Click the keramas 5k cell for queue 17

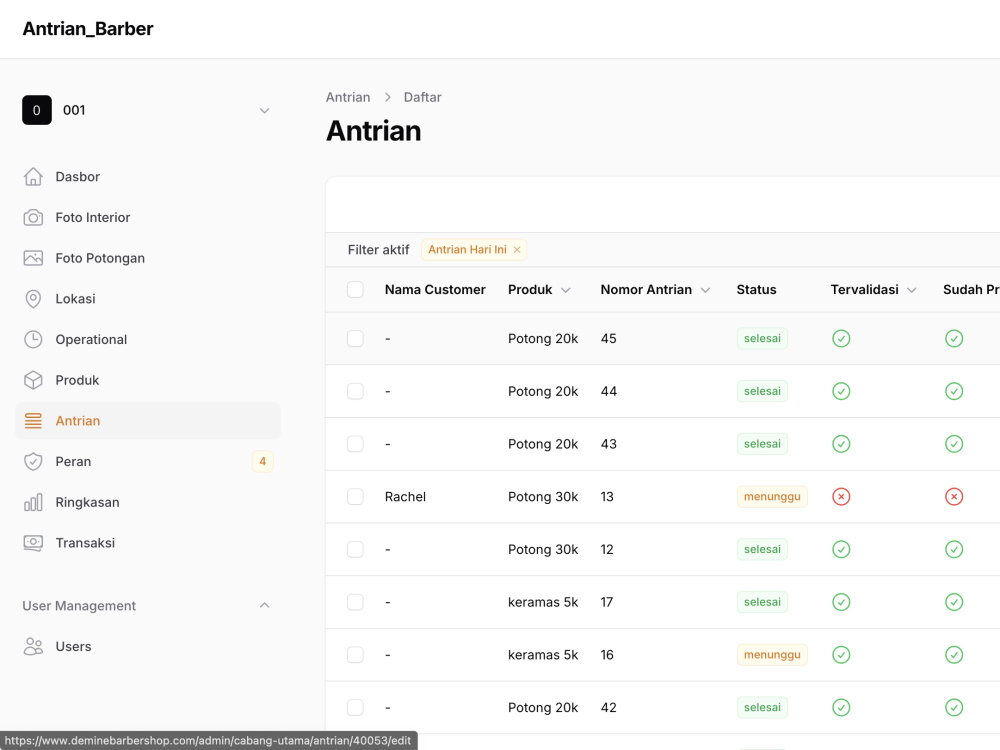click(543, 602)
